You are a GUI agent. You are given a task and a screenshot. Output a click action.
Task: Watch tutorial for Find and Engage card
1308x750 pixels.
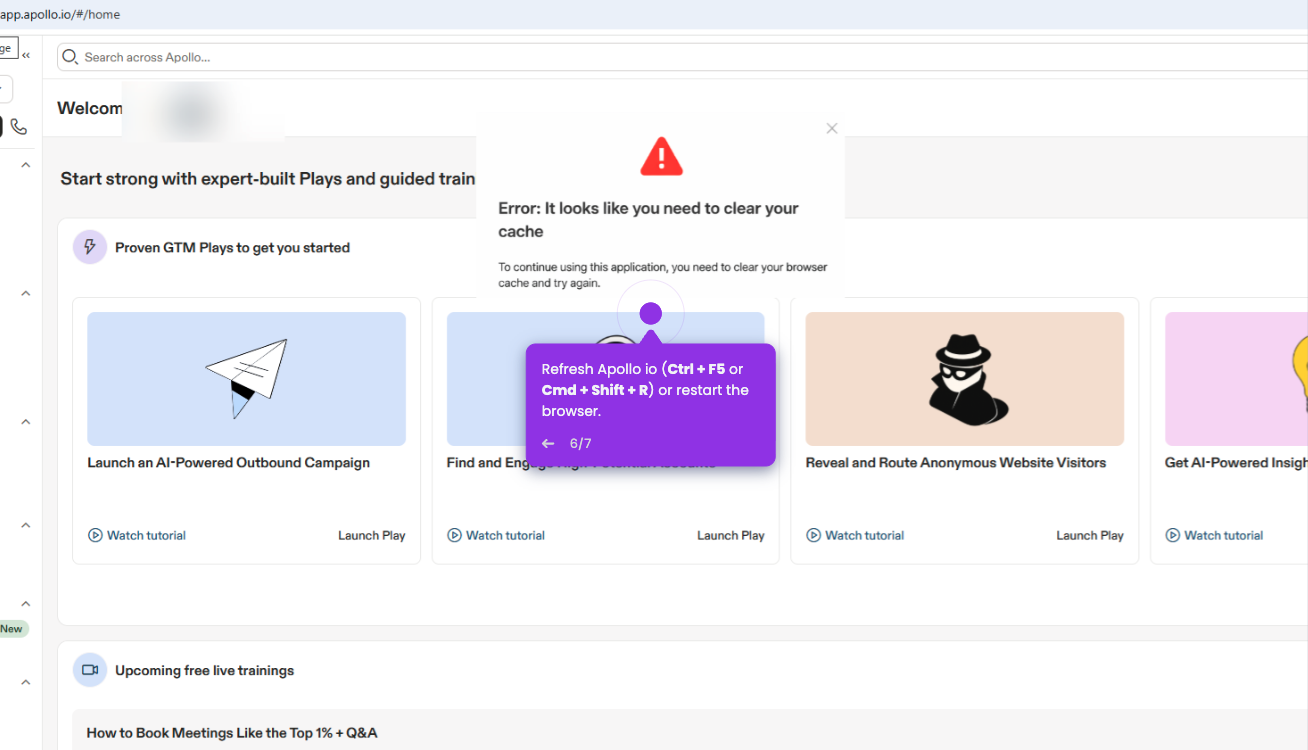tap(496, 535)
